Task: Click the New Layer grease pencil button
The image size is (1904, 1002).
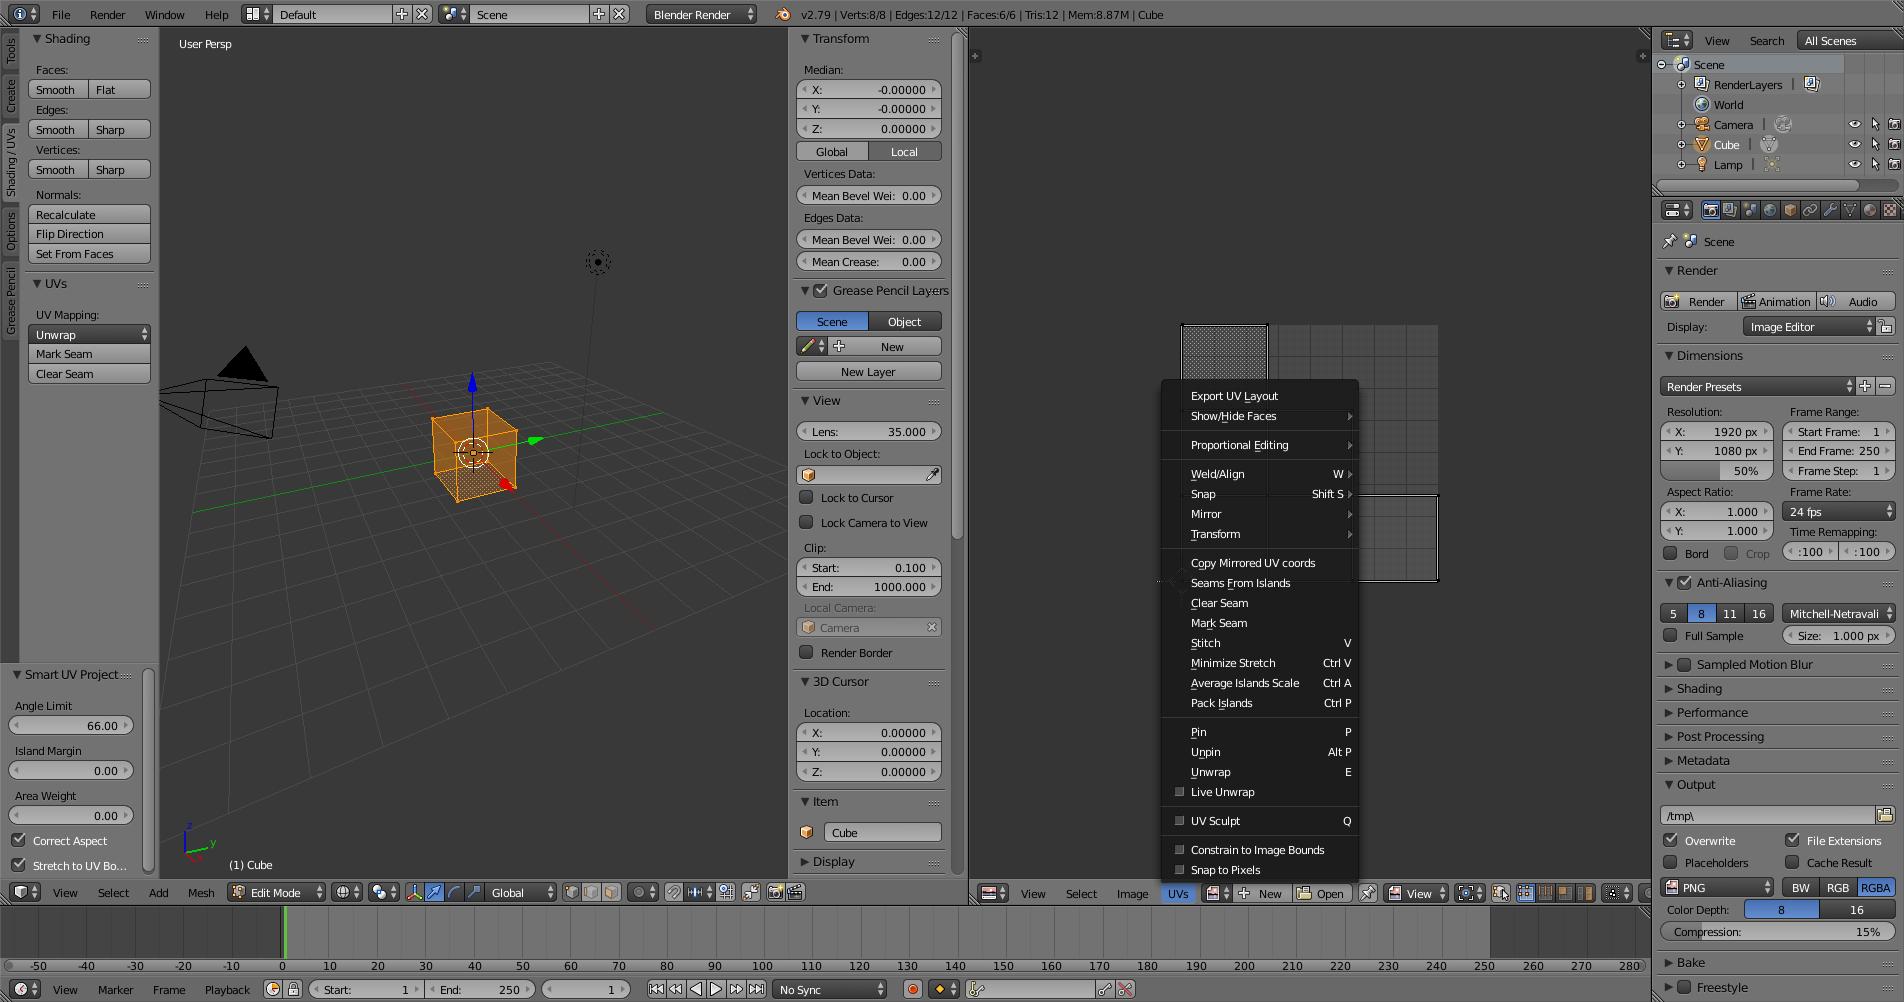Action: (x=868, y=371)
